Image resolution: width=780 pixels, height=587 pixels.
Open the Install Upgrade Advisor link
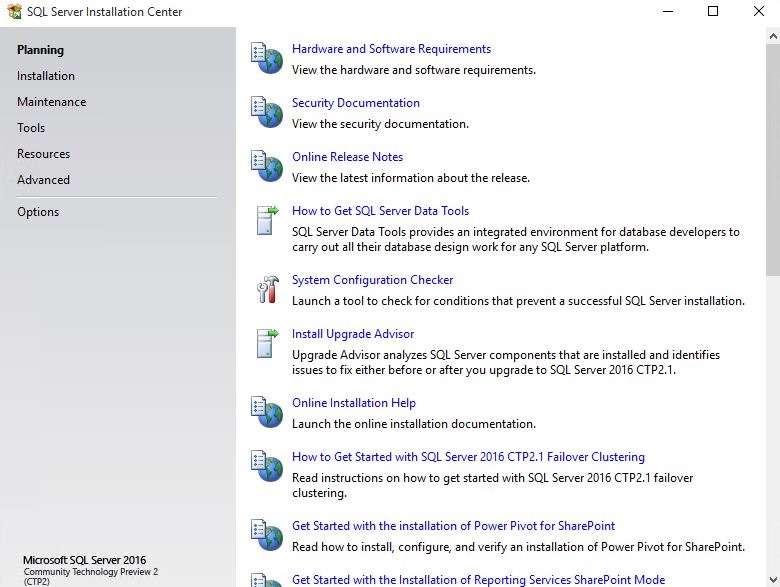353,334
